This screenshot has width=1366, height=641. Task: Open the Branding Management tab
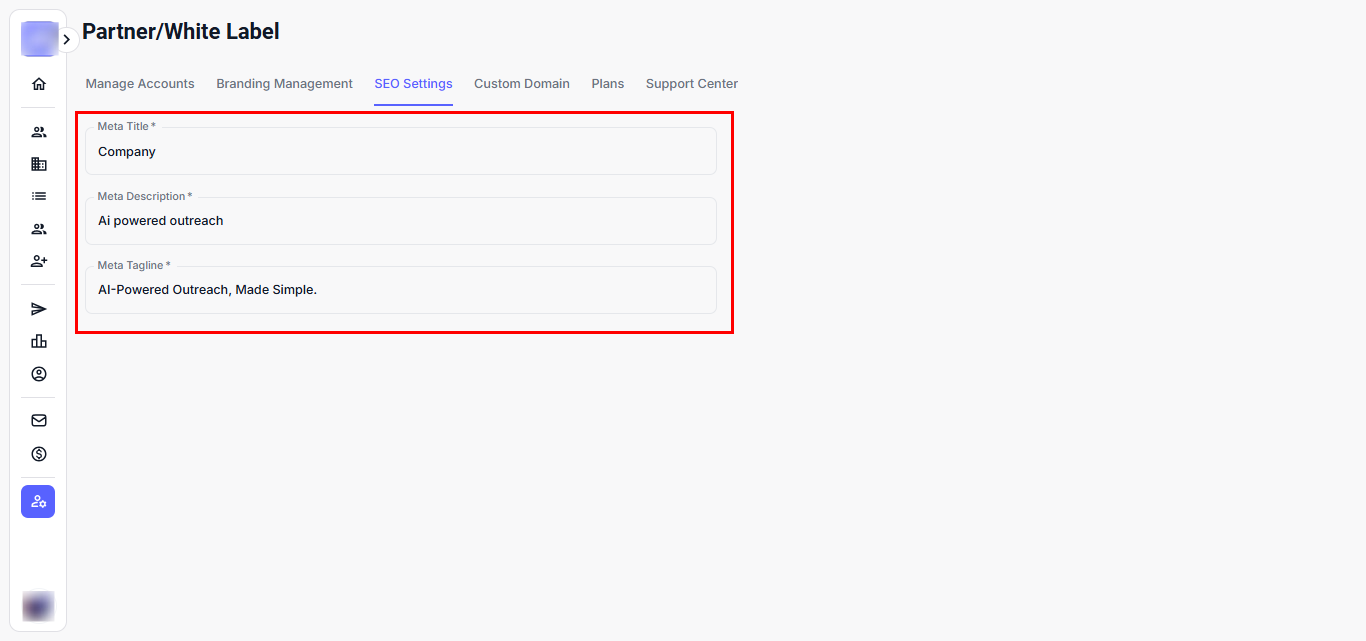(284, 84)
